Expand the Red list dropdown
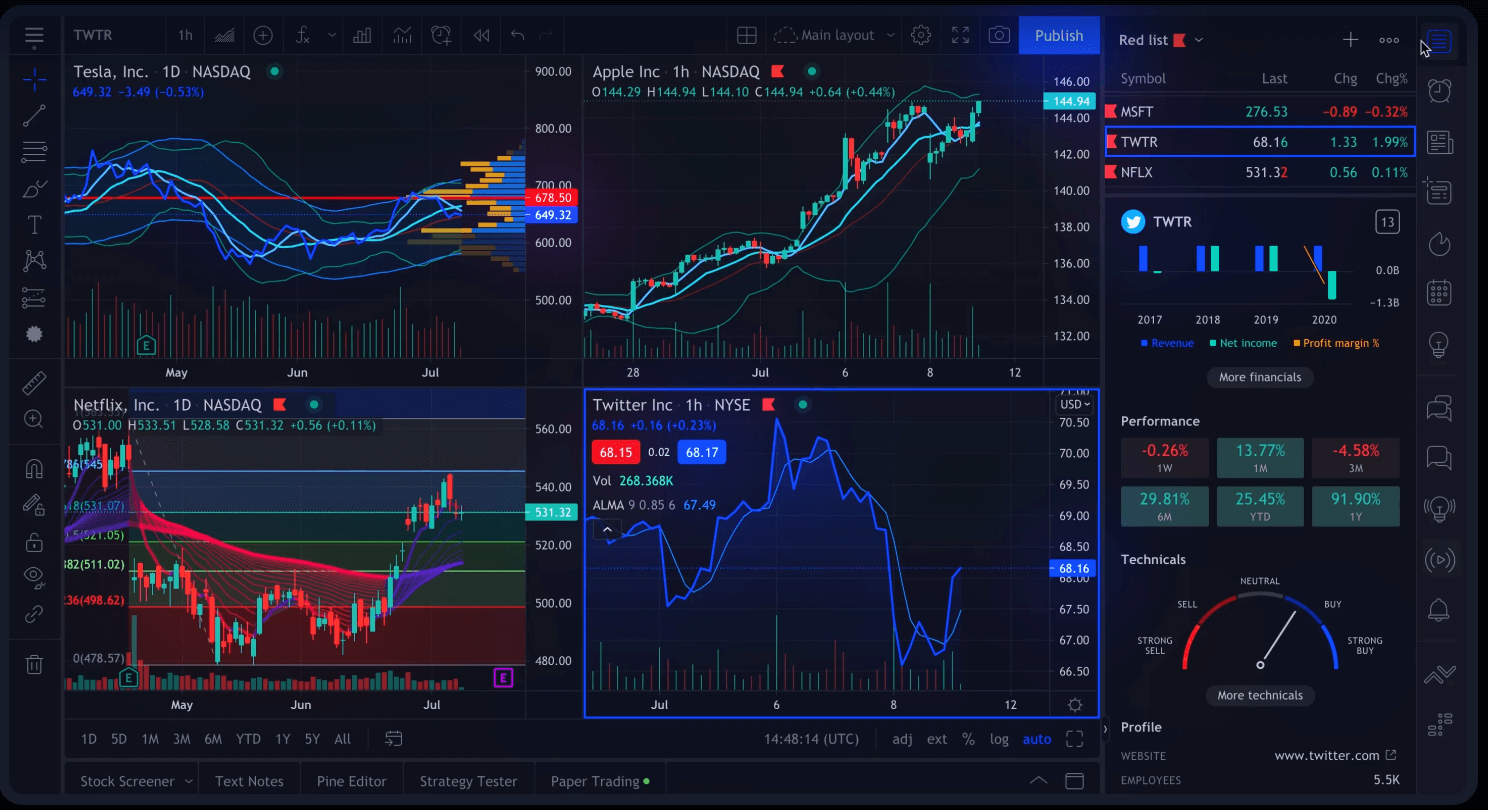Image resolution: width=1488 pixels, height=810 pixels. (x=1198, y=40)
